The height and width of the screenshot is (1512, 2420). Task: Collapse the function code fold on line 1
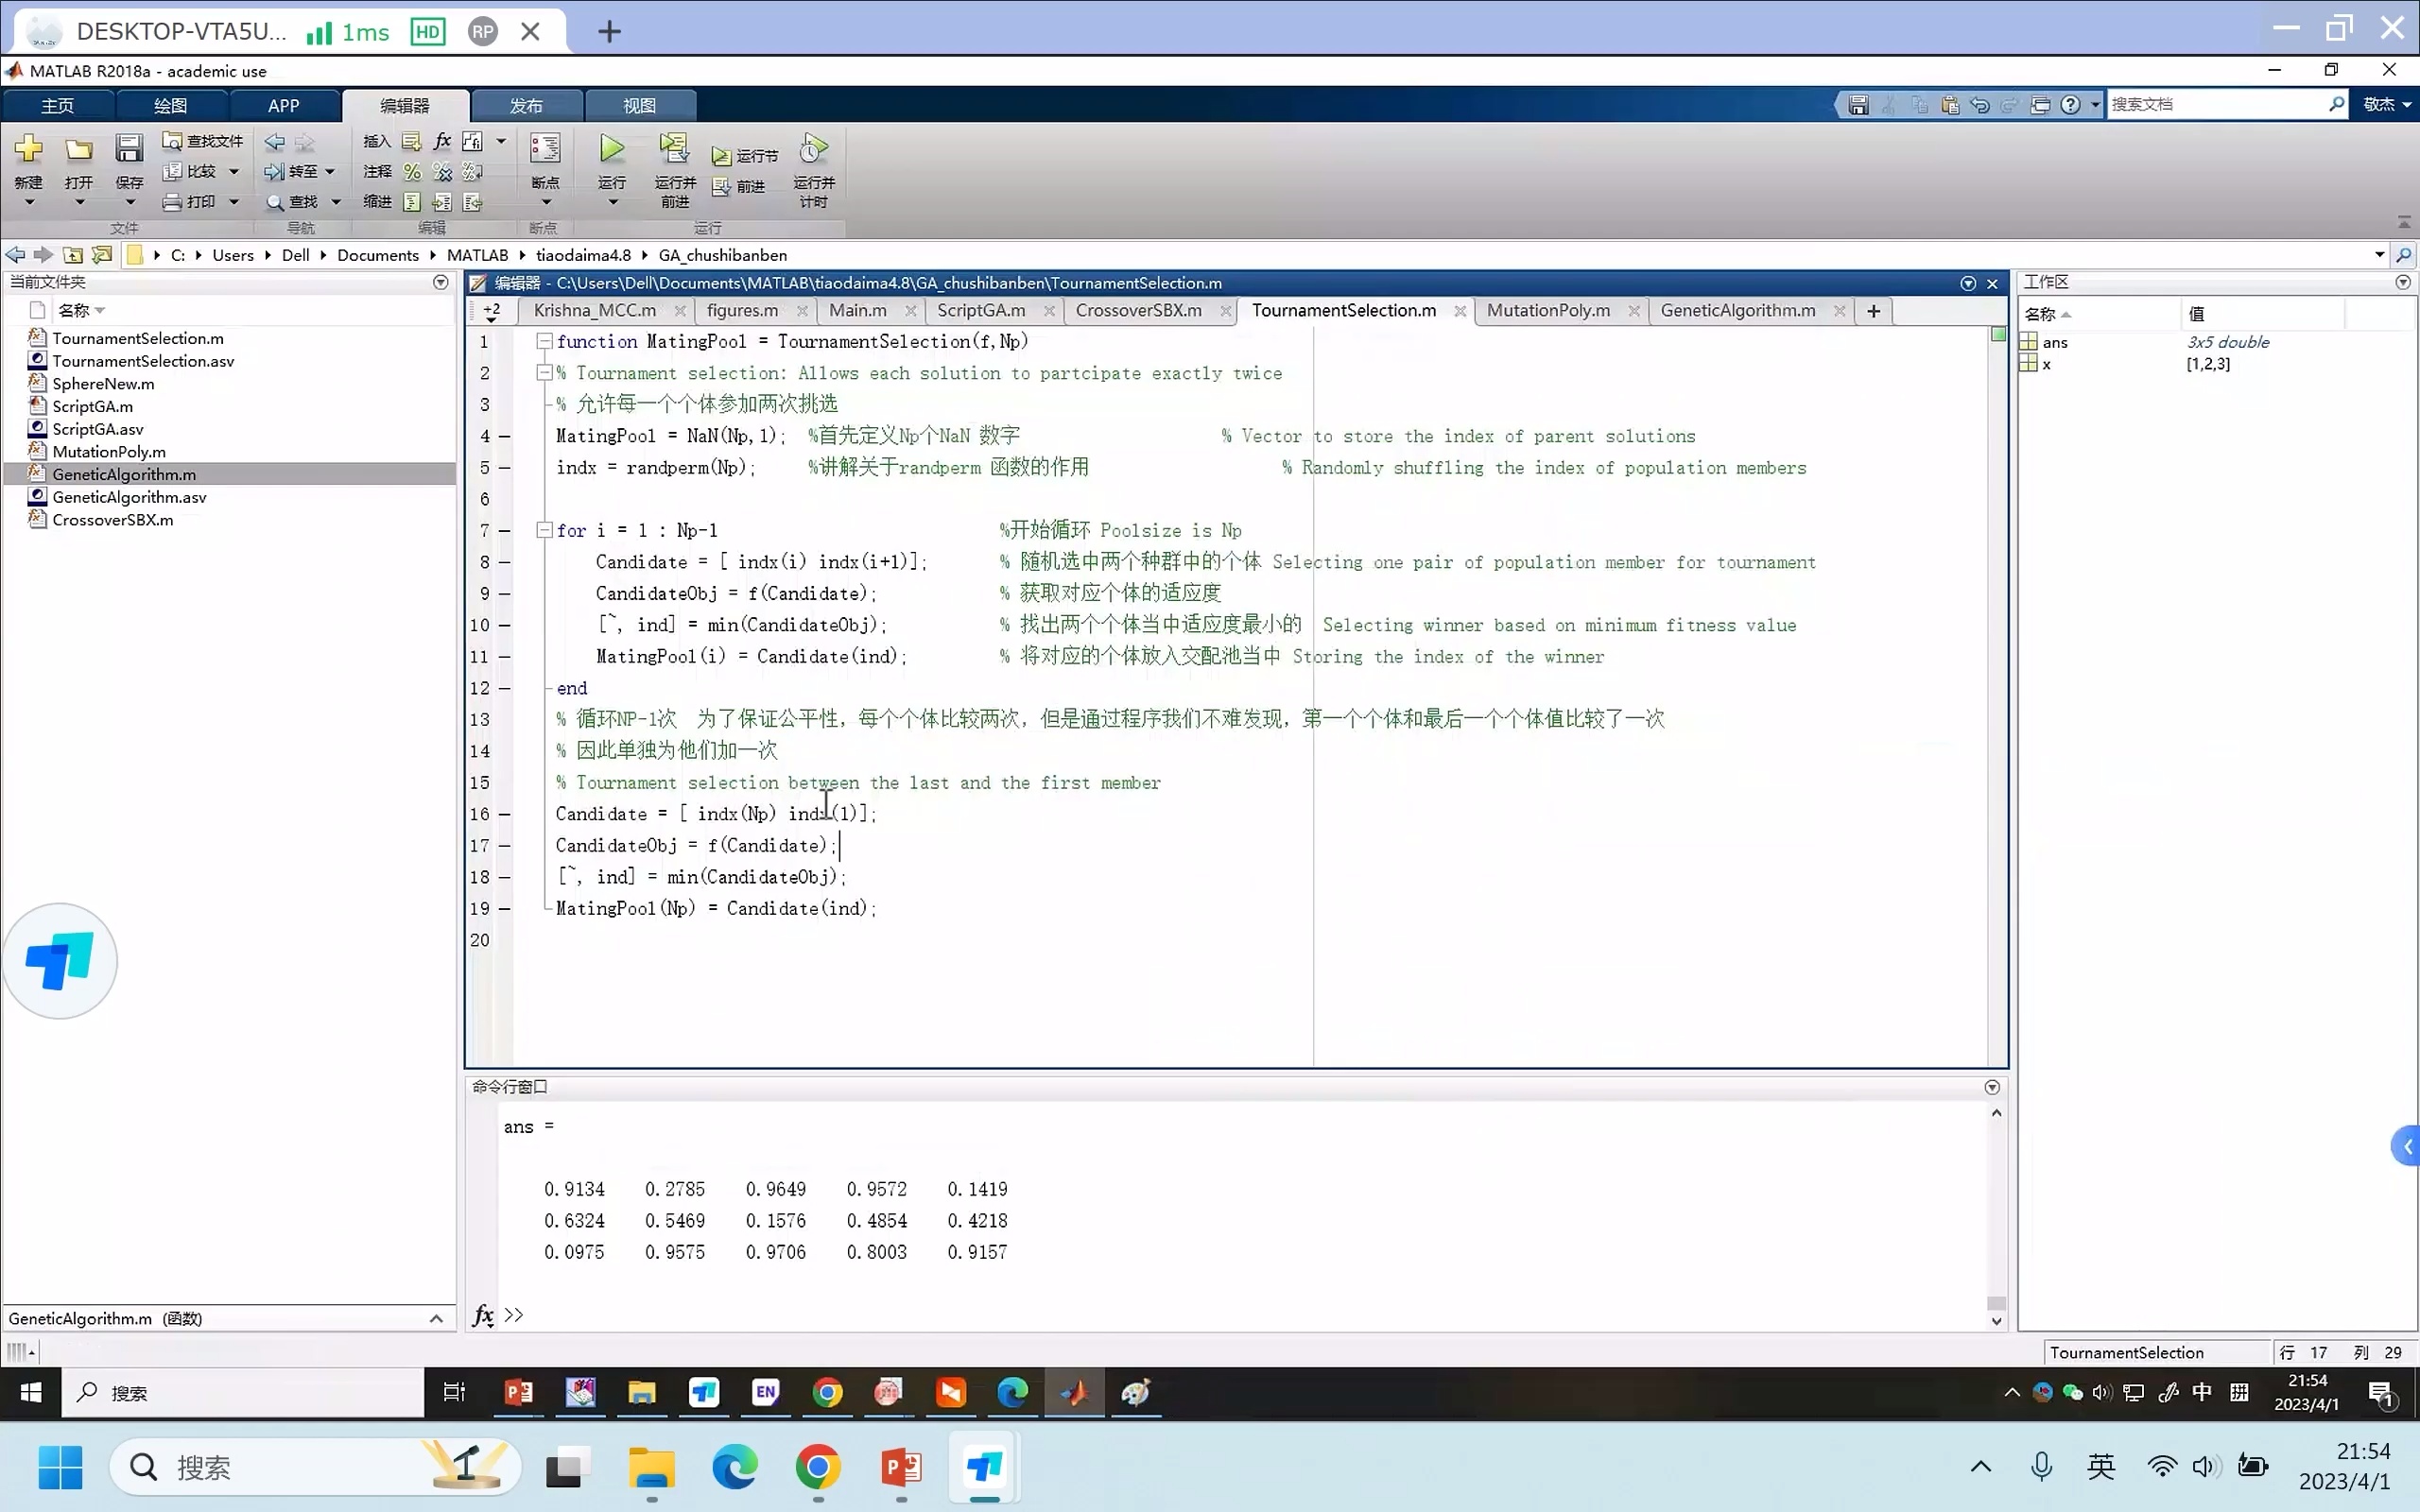[545, 341]
